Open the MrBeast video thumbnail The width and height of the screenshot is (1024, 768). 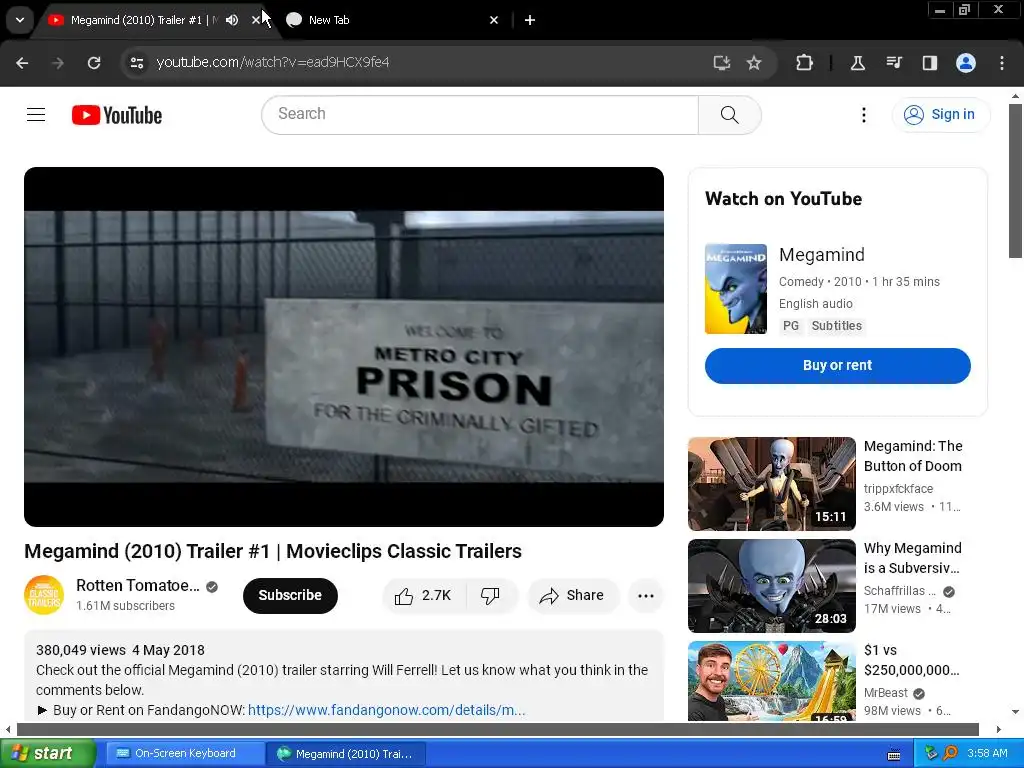tap(771, 681)
